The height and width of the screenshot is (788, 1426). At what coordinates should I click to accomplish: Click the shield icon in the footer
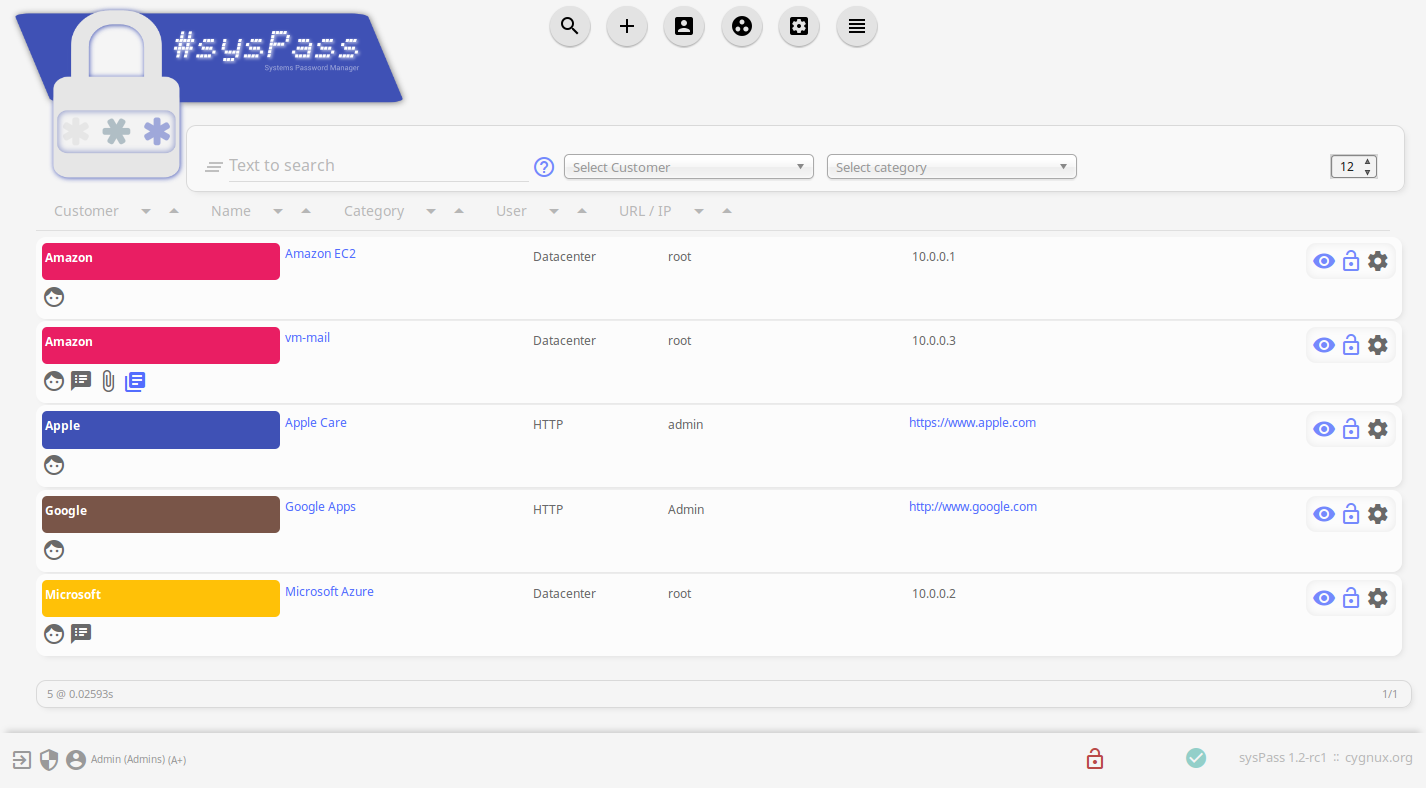tap(49, 760)
